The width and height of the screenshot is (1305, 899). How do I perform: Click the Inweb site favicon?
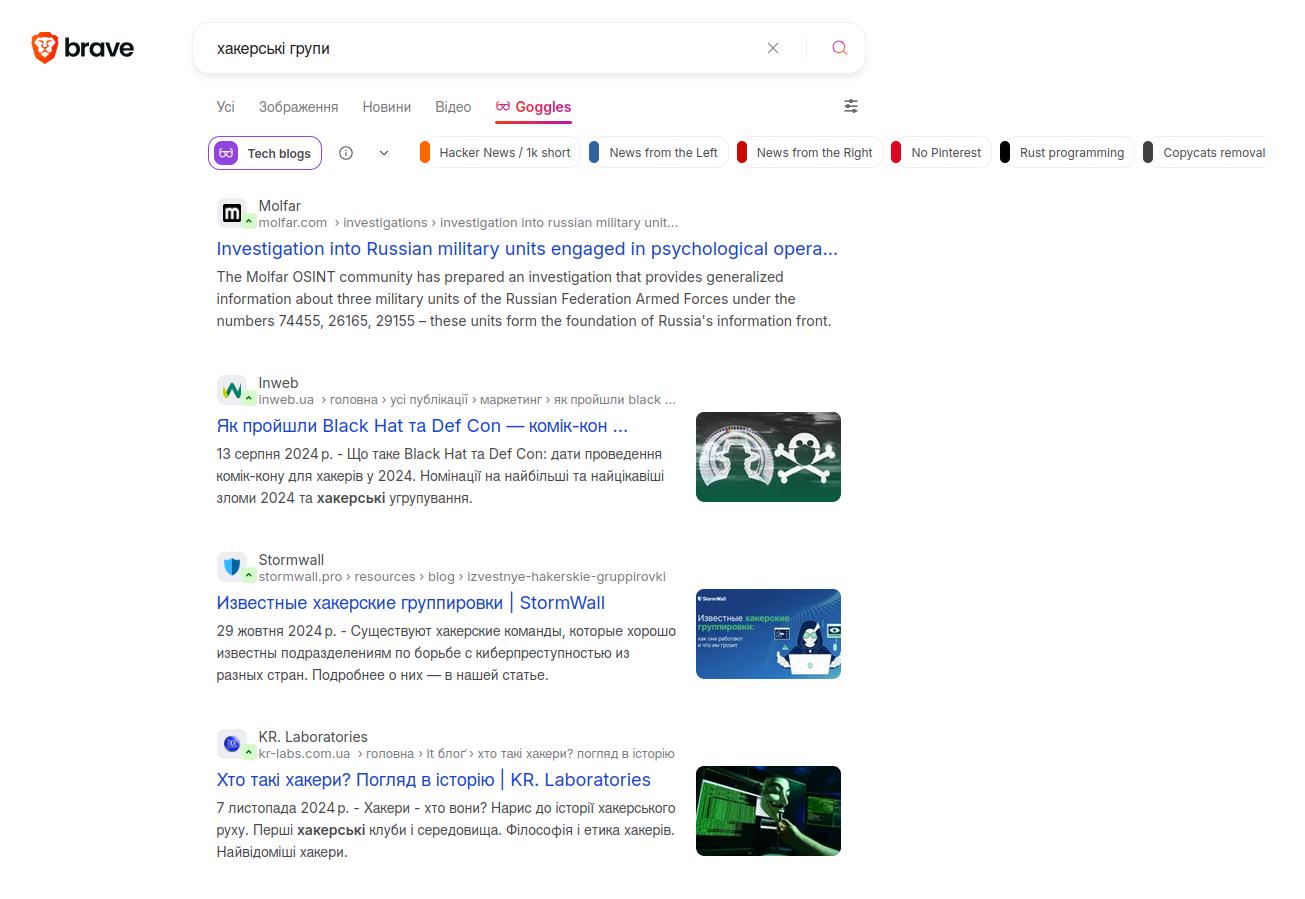click(232, 390)
